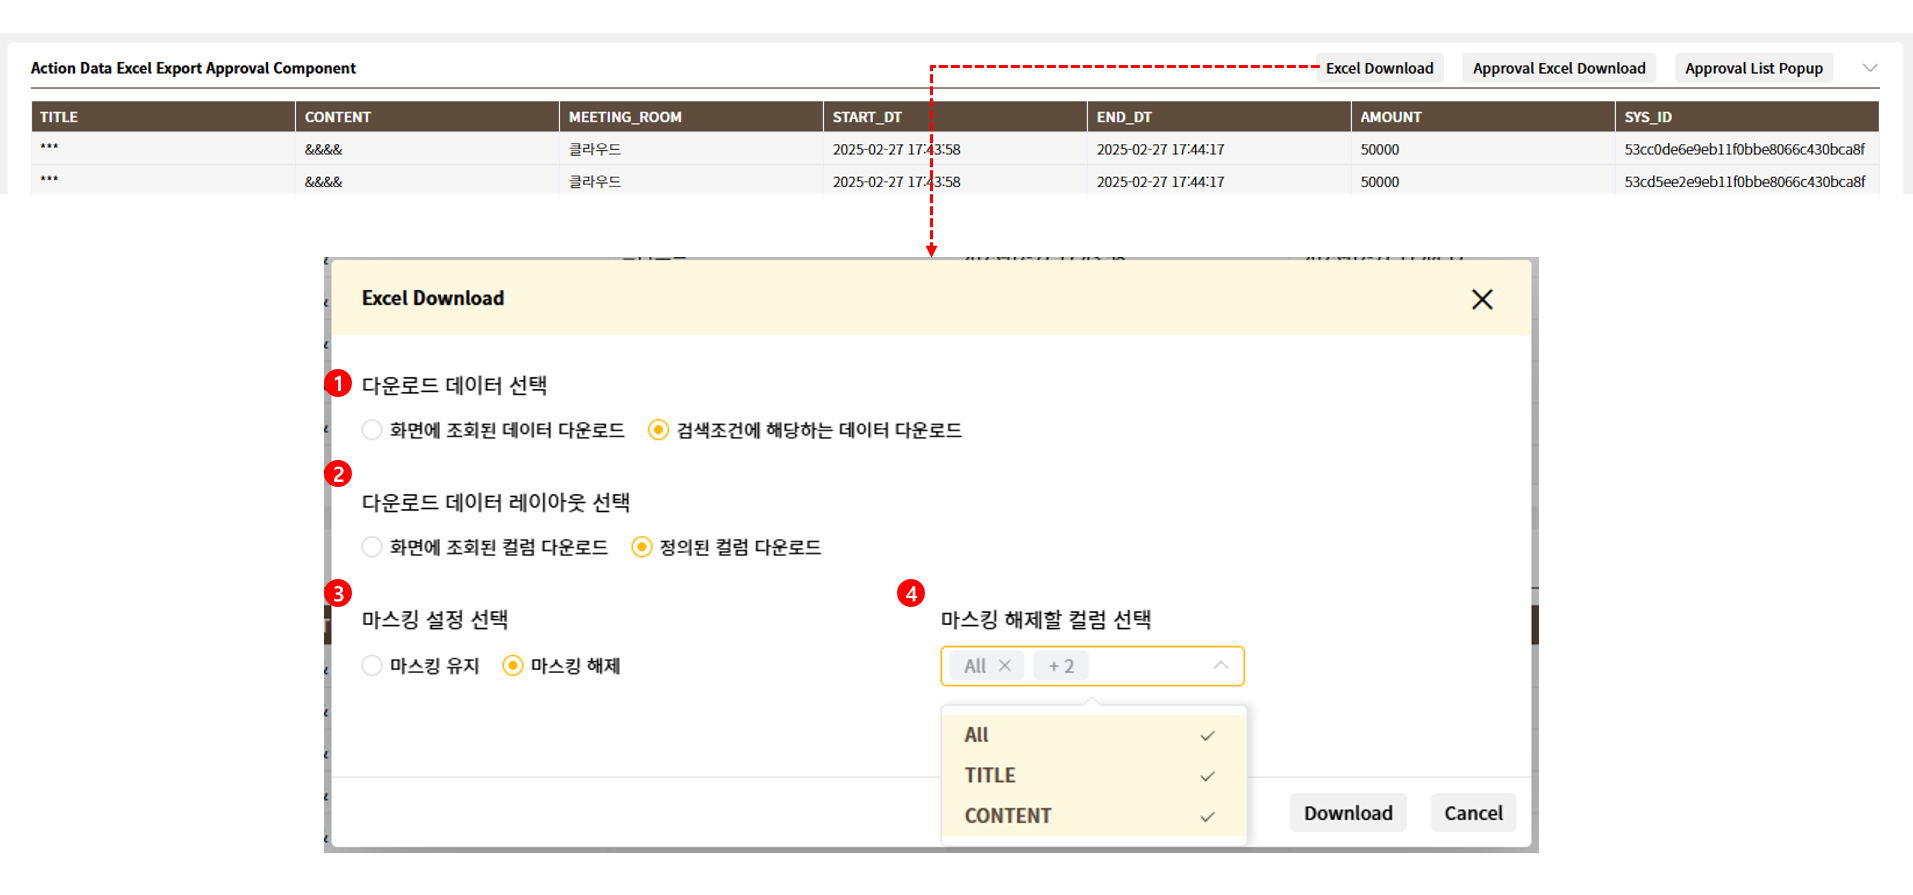Select 검색조건에 해당하는 데이터 다운로드 radio option
Viewport: 1913px width, 895px height.
click(658, 430)
